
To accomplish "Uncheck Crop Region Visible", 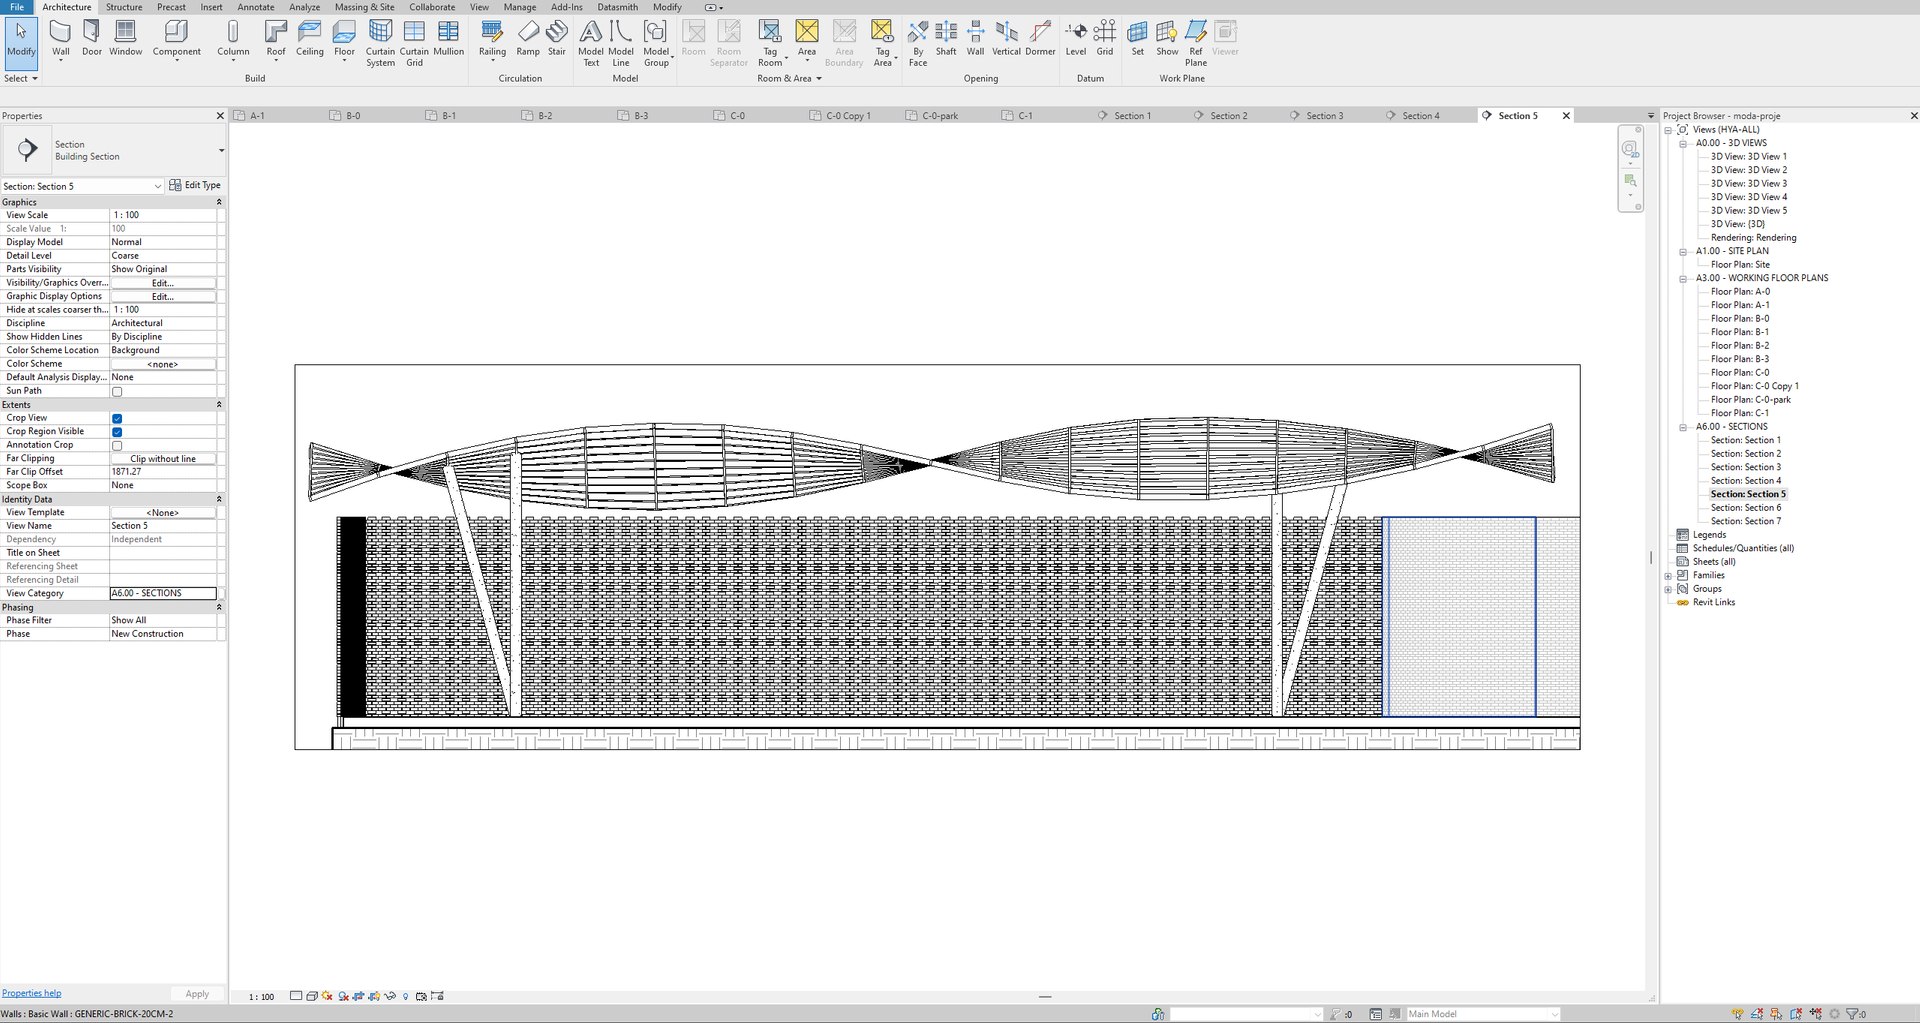I will (117, 432).
